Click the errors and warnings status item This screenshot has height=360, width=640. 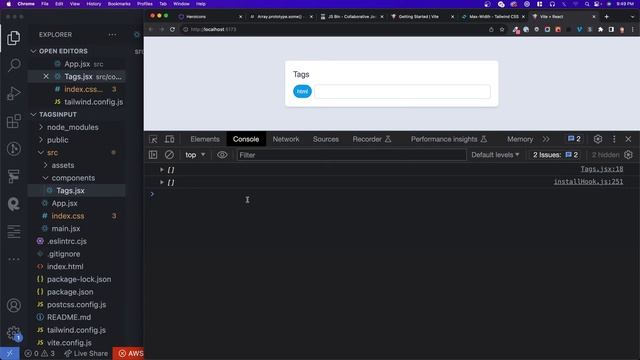click(40, 353)
